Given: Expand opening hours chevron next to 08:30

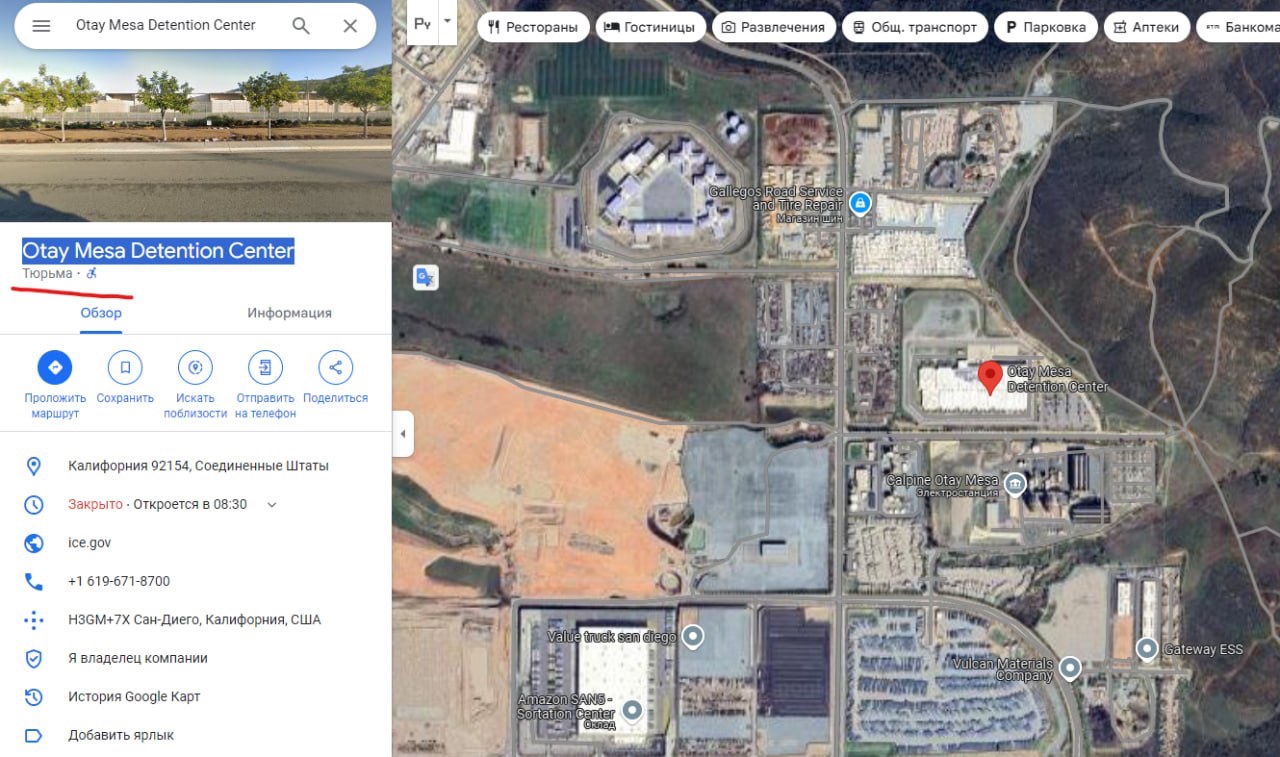Looking at the screenshot, I should point(272,505).
